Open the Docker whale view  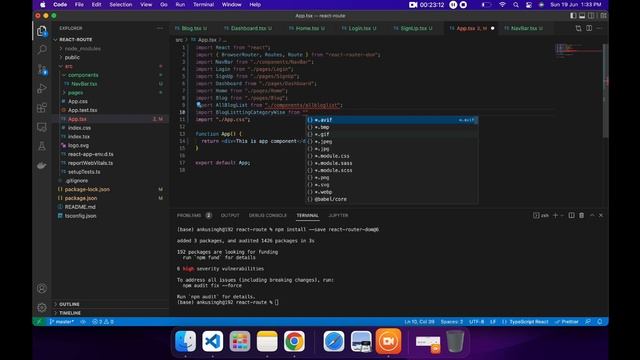[42, 165]
